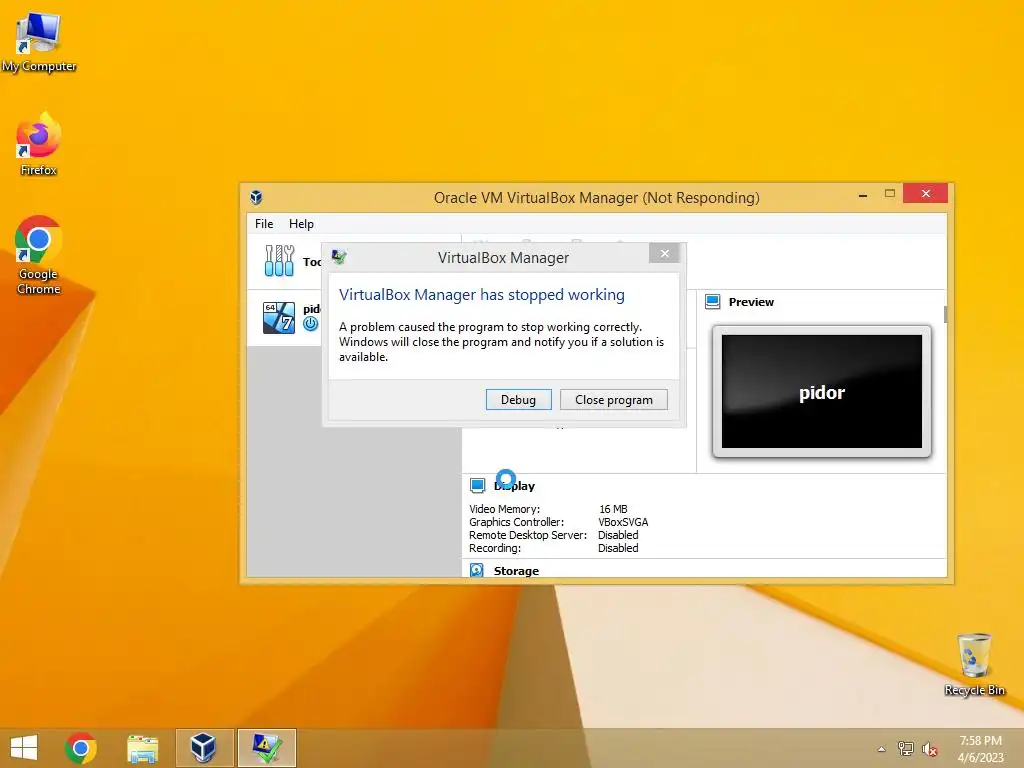This screenshot has height=768, width=1024.
Task: Click the 'VirtualBox Manager has stopped working' heading
Action: (482, 295)
